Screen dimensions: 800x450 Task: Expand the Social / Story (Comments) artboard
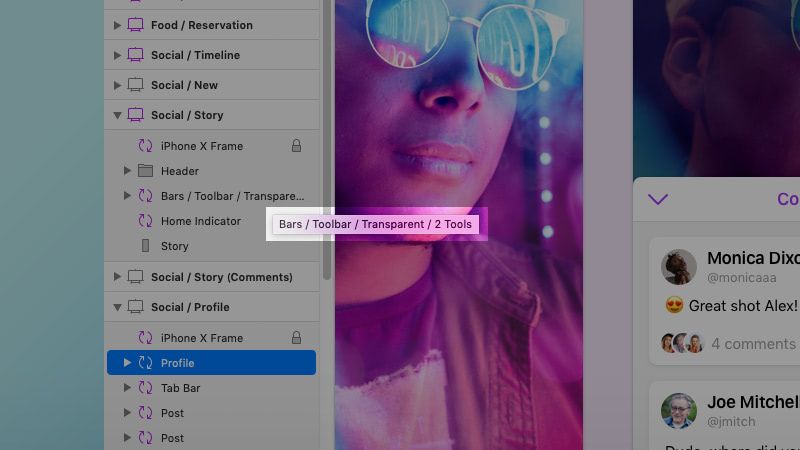point(117,277)
